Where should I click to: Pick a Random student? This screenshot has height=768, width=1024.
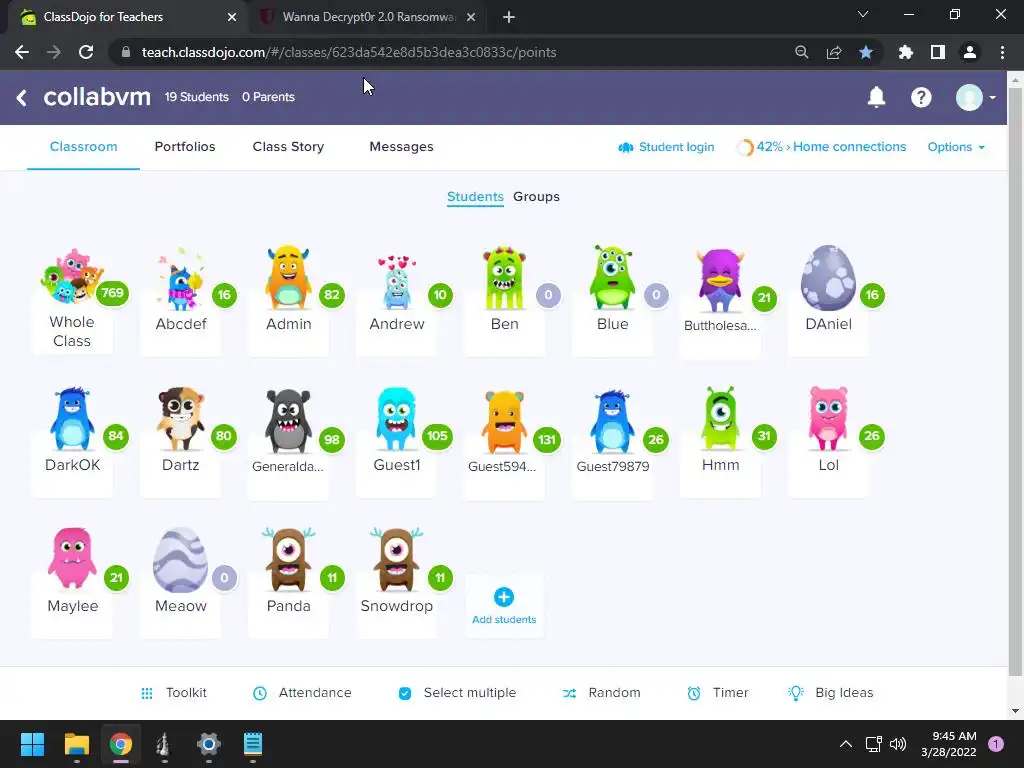601,693
